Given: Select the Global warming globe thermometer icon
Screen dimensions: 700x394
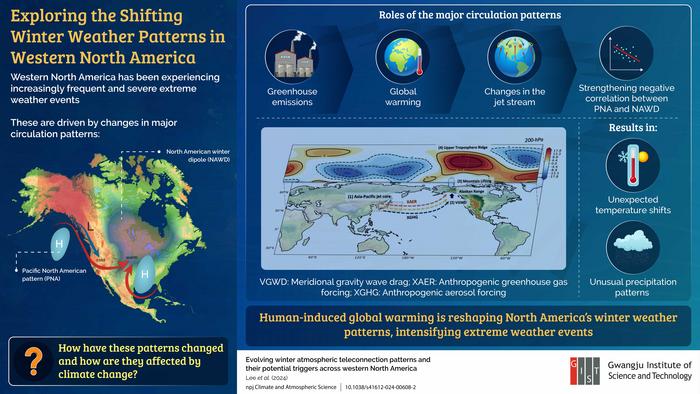Looking at the screenshot, I should 403,57.
